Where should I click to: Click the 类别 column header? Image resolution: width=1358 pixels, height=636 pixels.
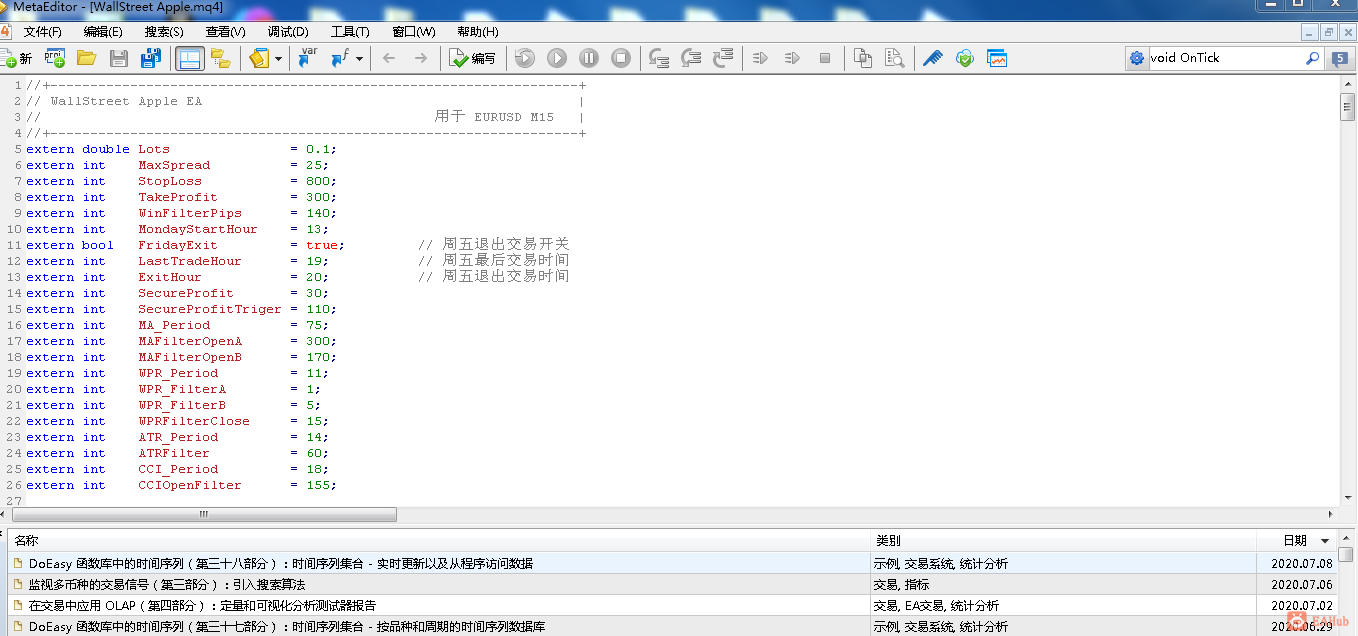click(x=1064, y=540)
